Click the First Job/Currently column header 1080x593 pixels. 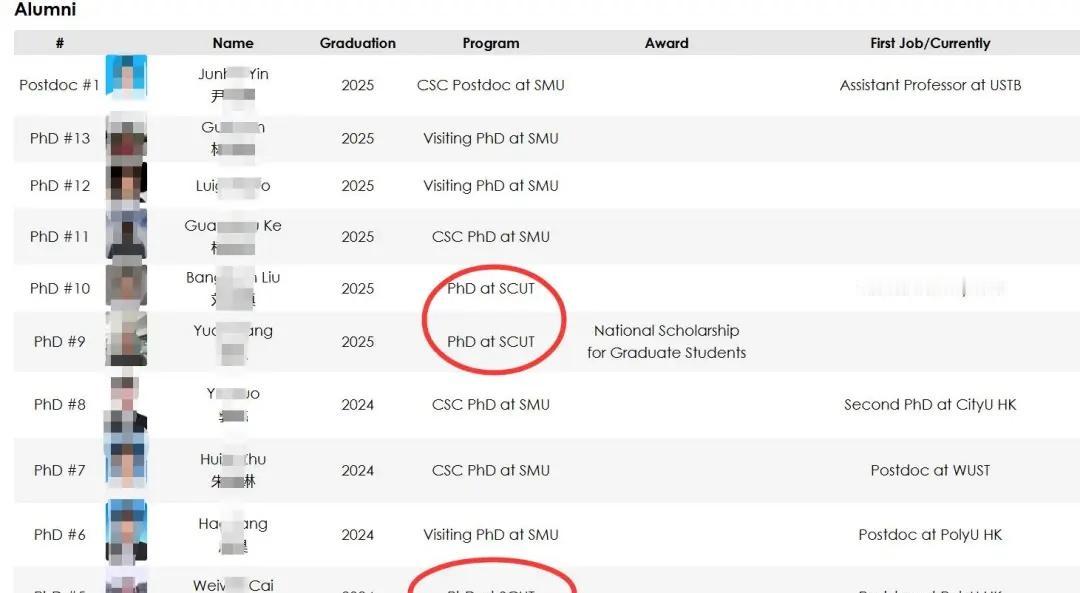tap(930, 43)
